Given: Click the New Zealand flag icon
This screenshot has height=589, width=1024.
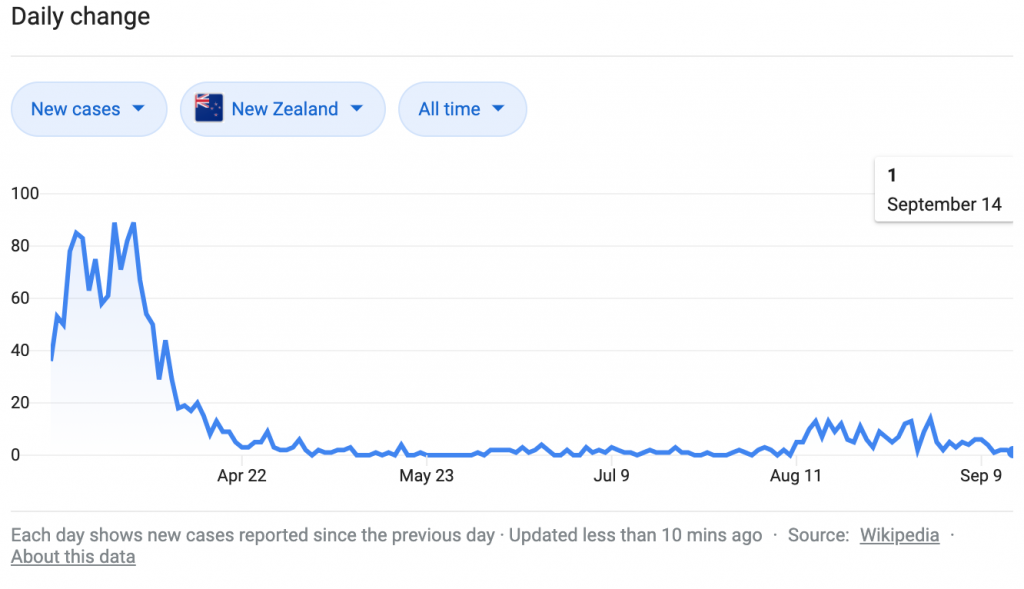Looking at the screenshot, I should coord(209,108).
